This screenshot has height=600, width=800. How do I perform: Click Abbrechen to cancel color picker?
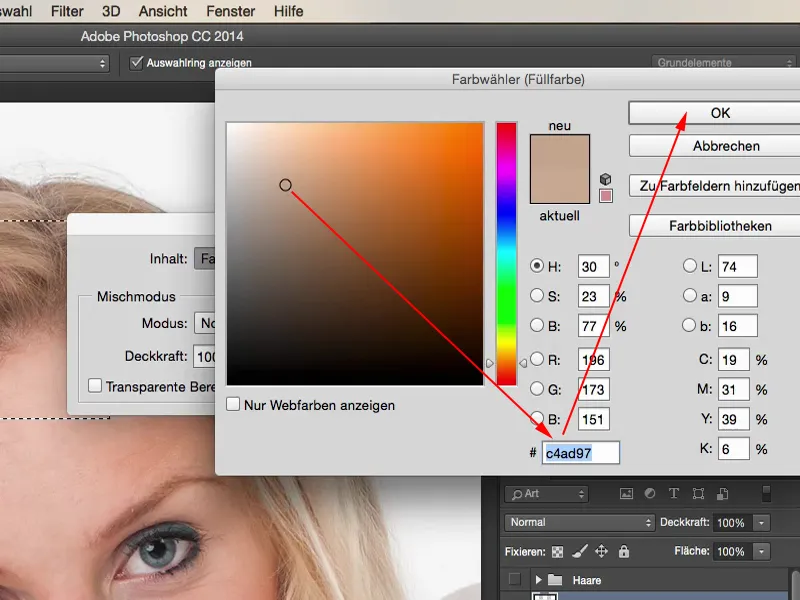click(x=714, y=146)
